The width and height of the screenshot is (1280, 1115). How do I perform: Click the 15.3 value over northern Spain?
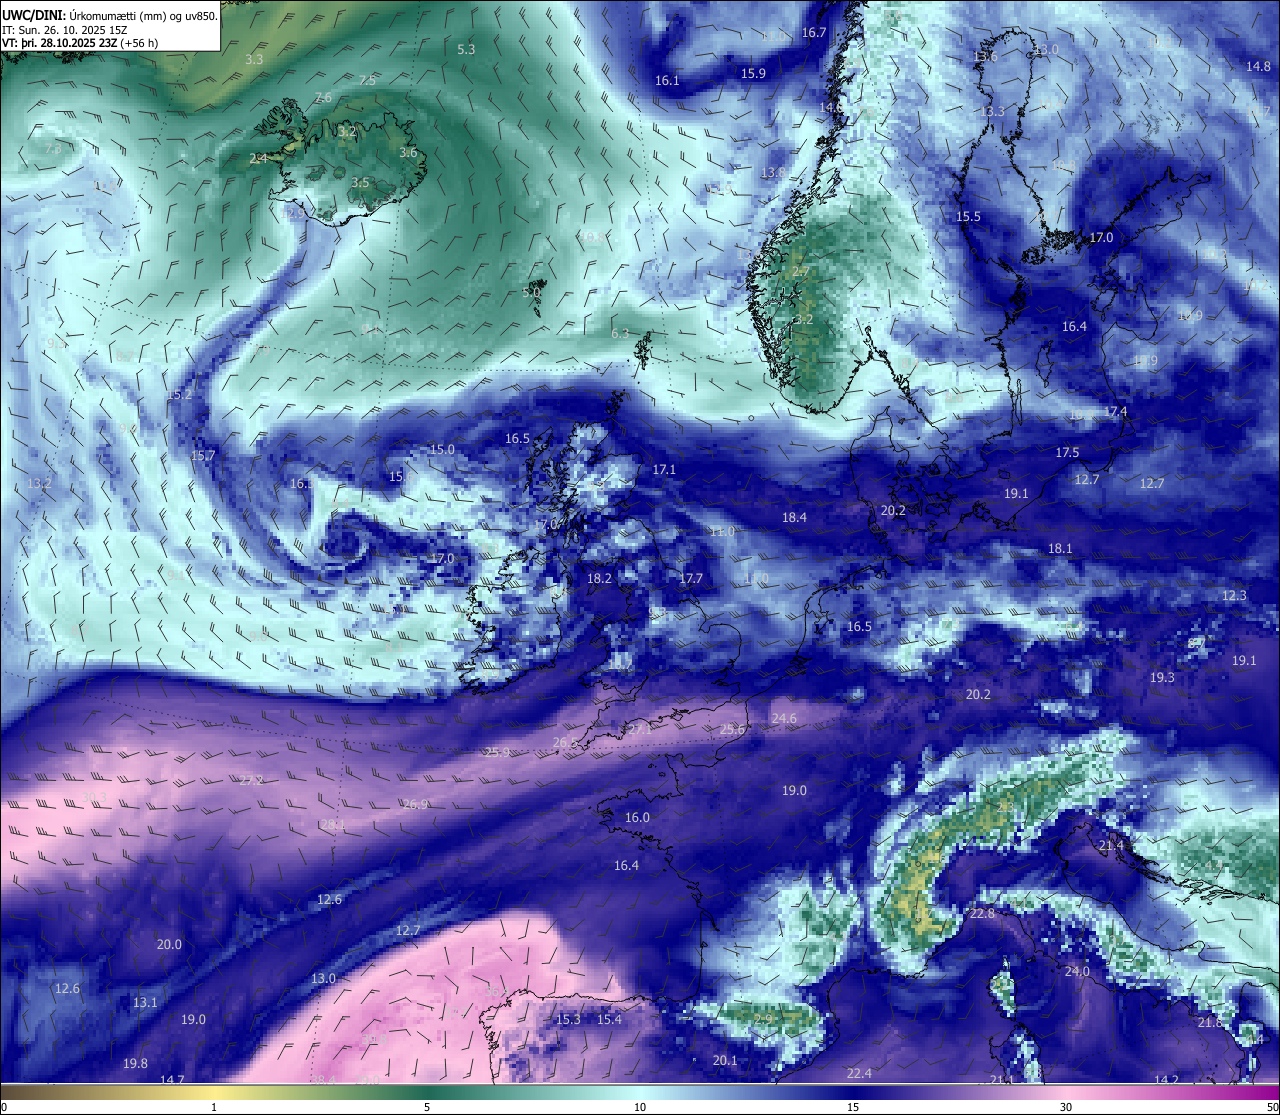click(x=568, y=1019)
